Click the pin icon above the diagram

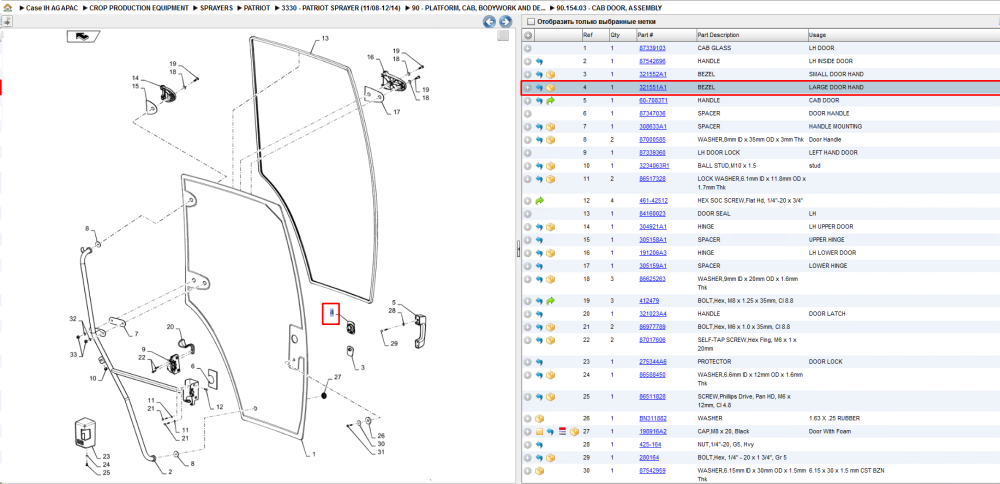[x=6, y=21]
